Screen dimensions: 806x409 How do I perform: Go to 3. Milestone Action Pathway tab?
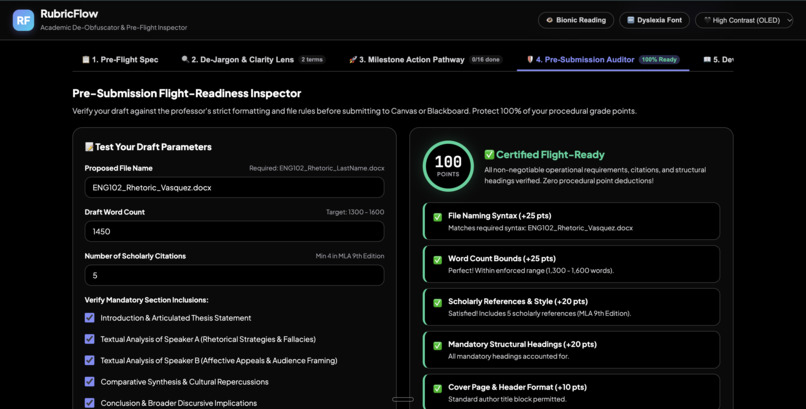[x=425, y=60]
